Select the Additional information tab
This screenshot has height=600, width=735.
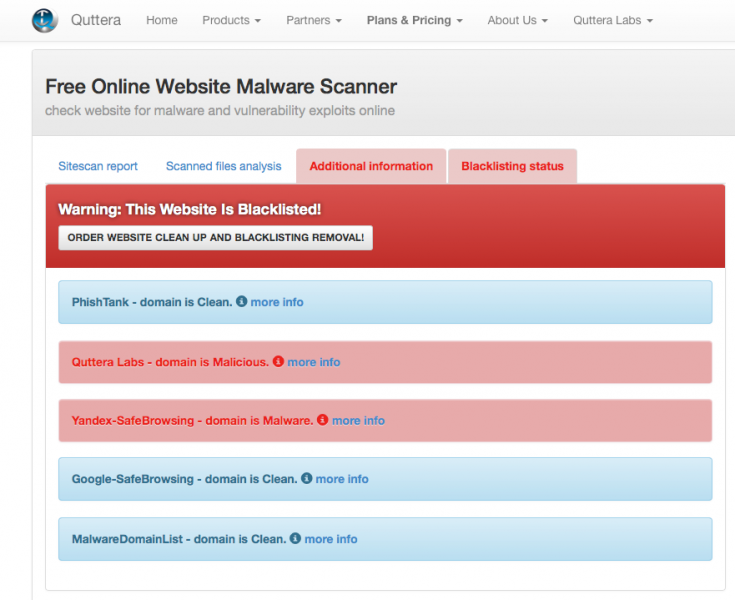click(x=371, y=166)
